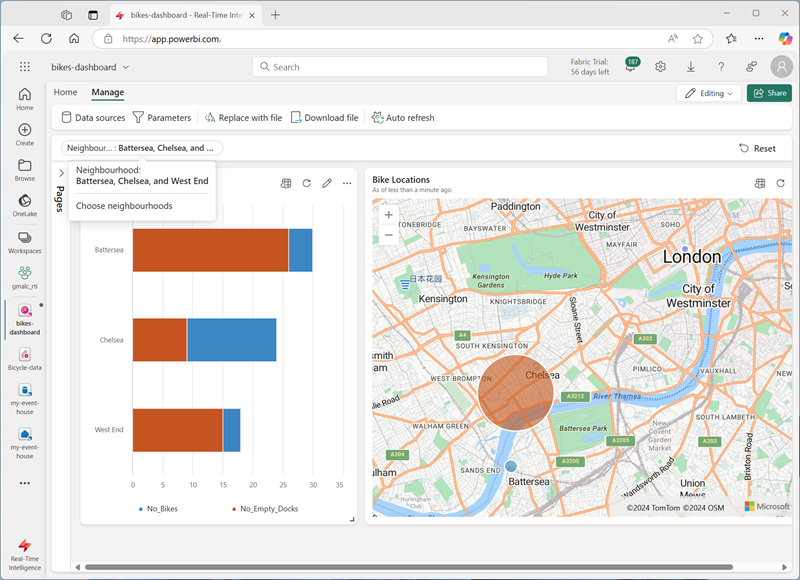Click Choose neighbourhoods text in tooltip

124,206
